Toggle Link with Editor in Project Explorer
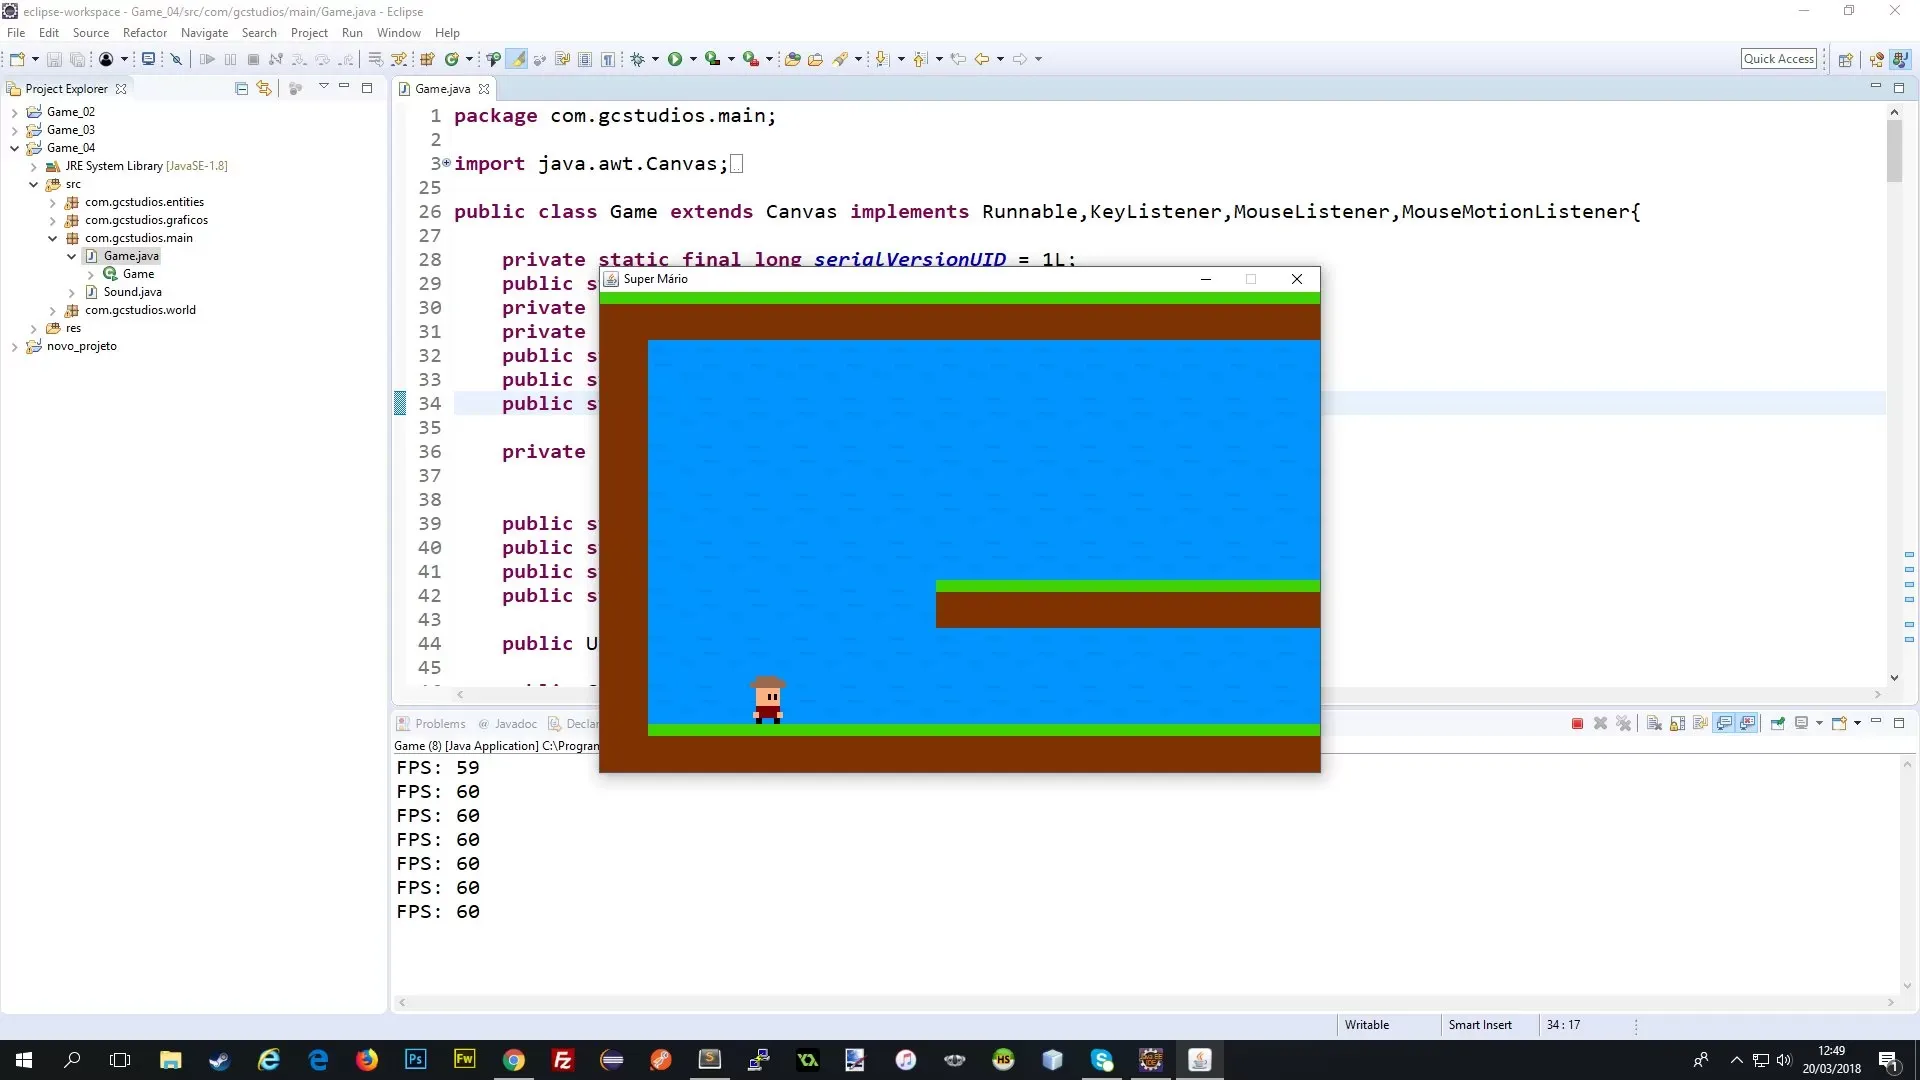The width and height of the screenshot is (1920, 1080). (x=264, y=88)
